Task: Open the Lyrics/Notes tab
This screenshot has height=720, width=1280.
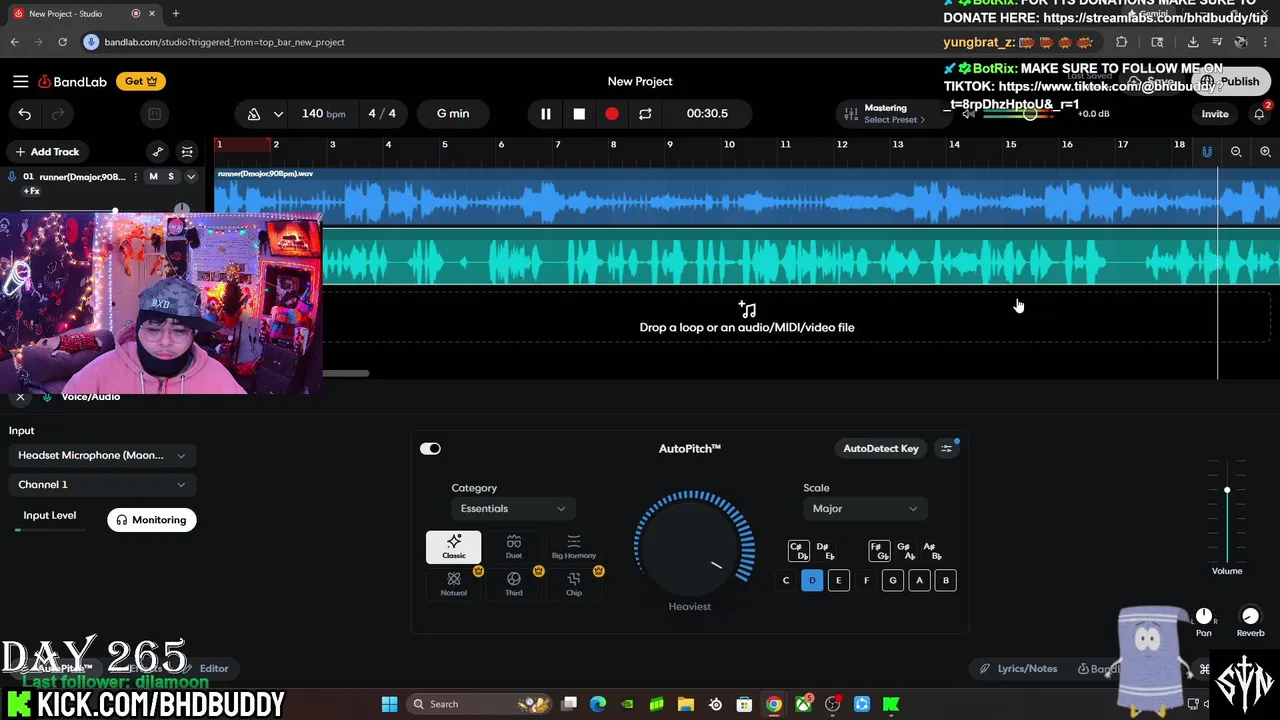Action: (x=1019, y=669)
